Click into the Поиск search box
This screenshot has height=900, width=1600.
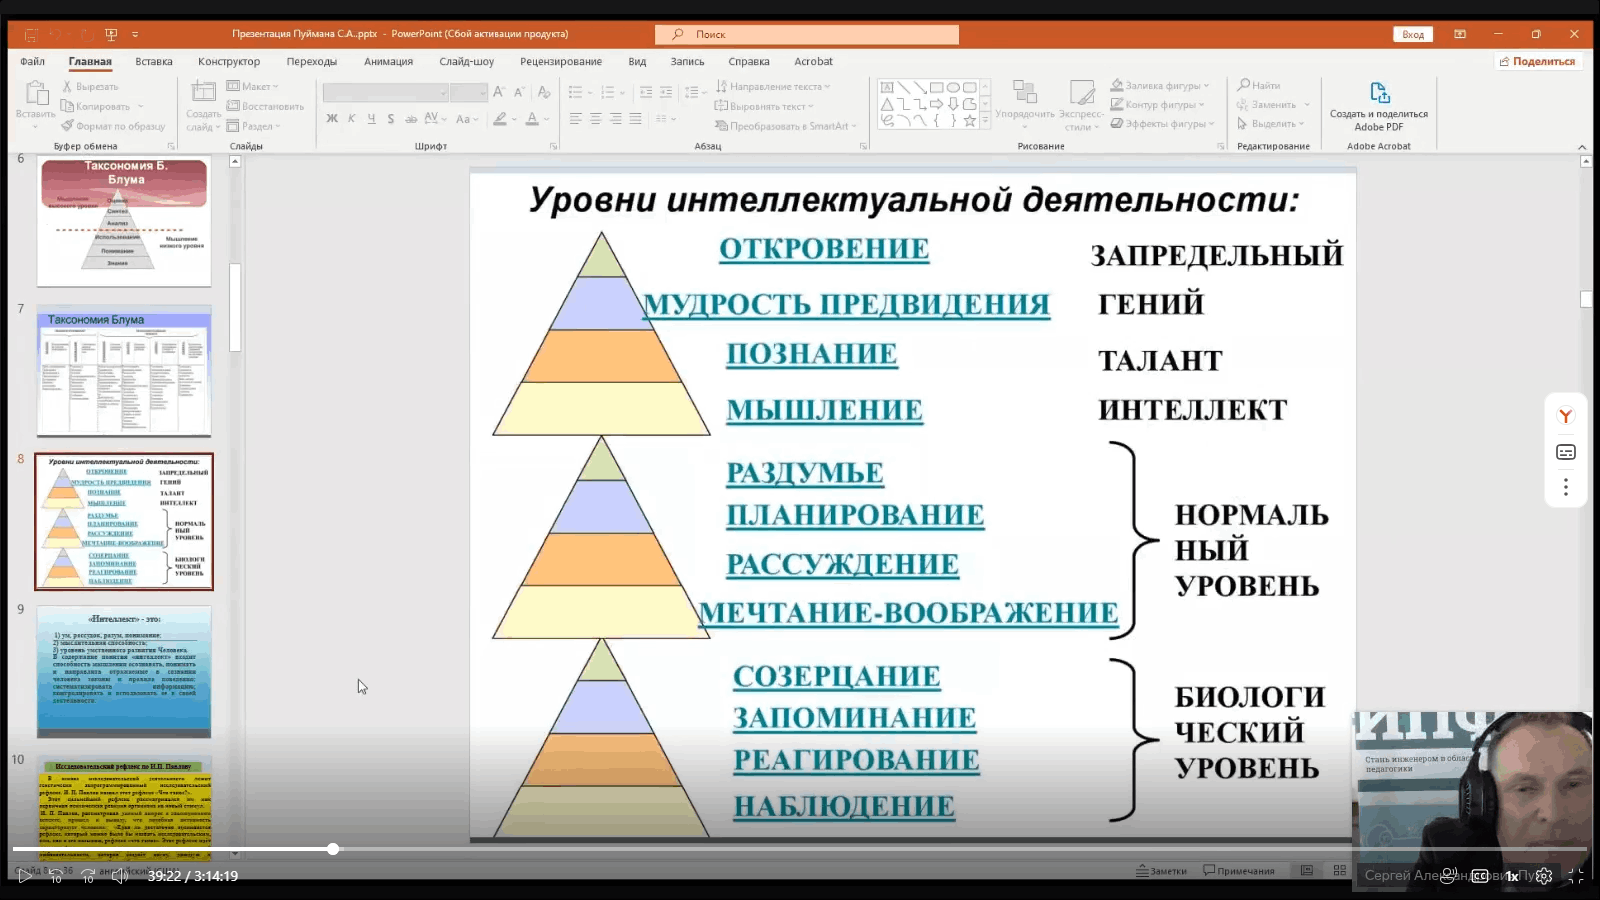tap(807, 34)
